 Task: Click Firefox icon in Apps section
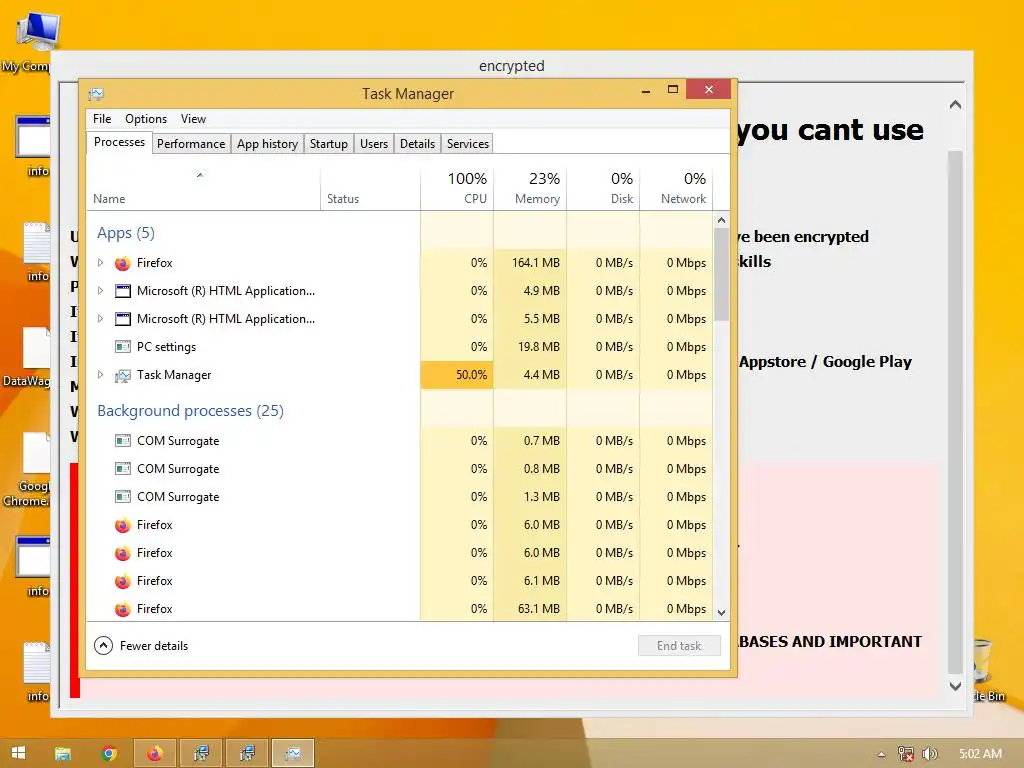[x=122, y=263]
